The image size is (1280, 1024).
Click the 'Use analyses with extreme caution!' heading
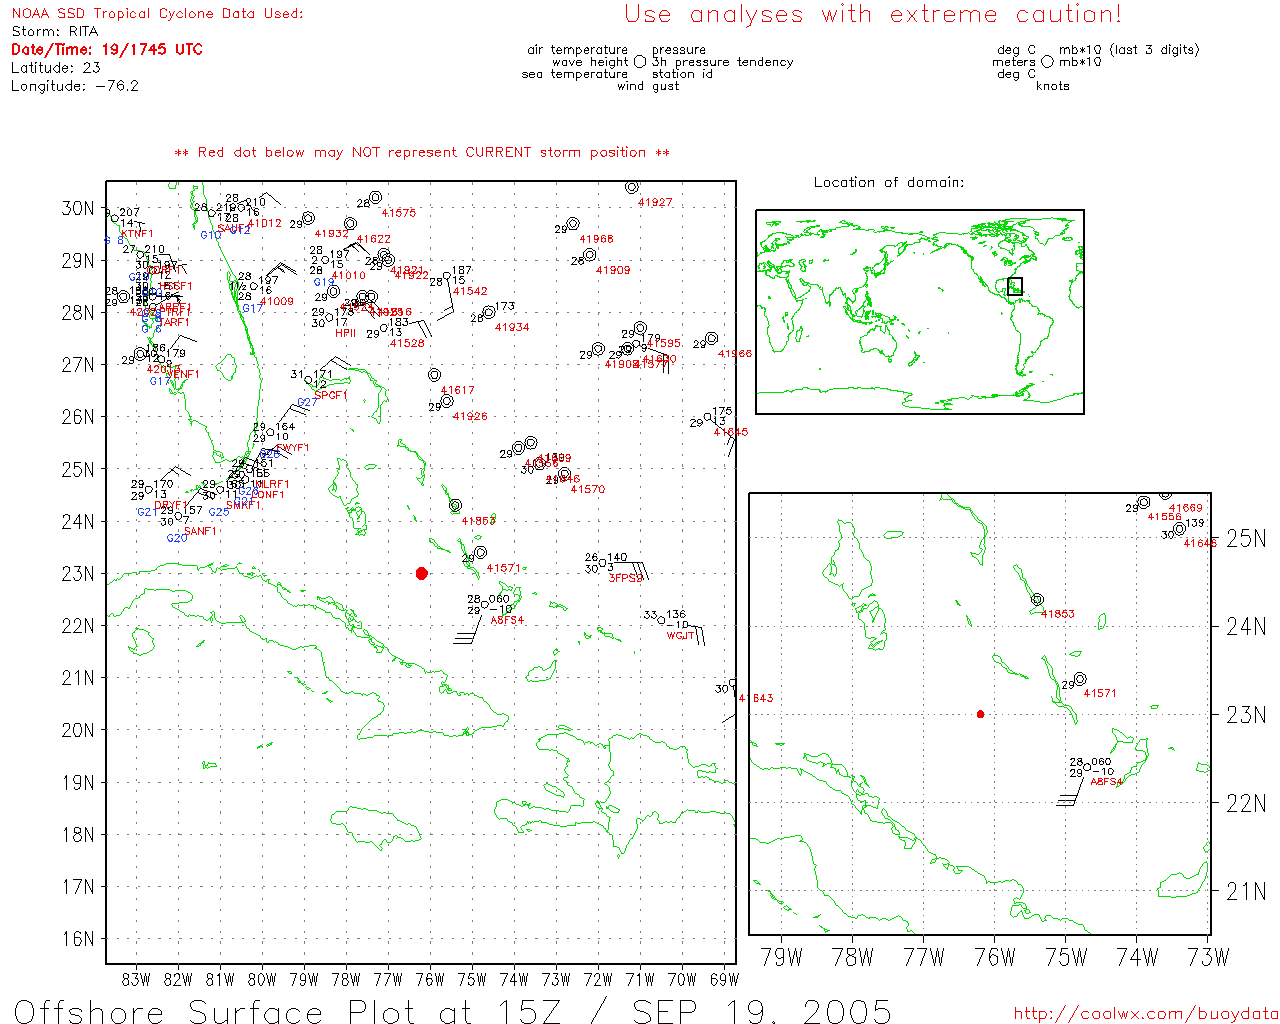coord(872,15)
